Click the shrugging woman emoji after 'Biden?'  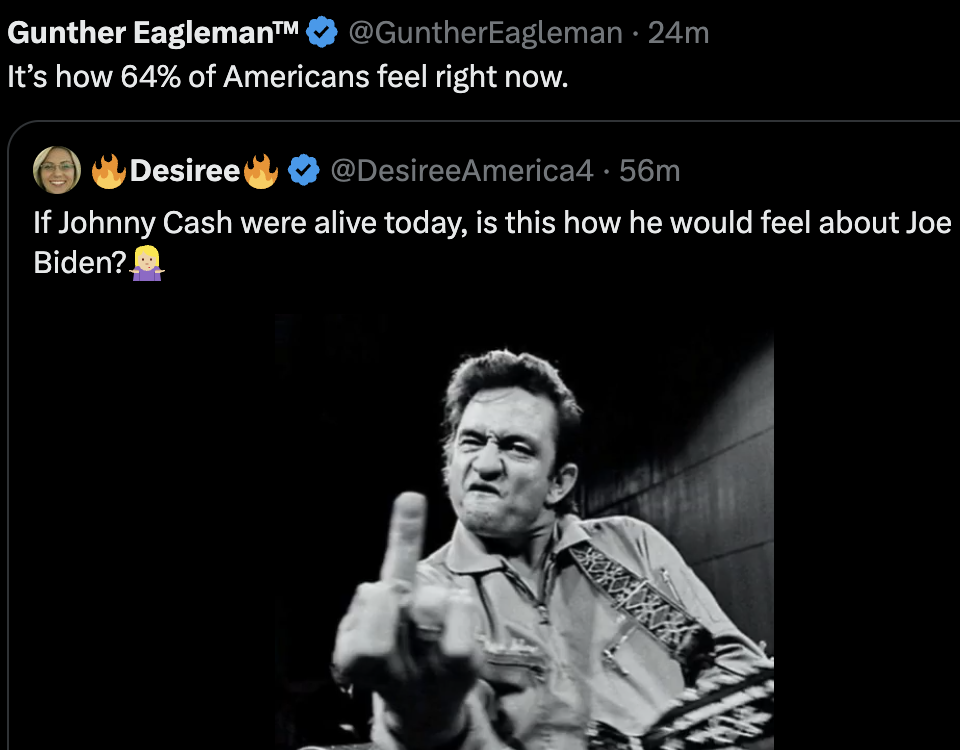(x=147, y=262)
